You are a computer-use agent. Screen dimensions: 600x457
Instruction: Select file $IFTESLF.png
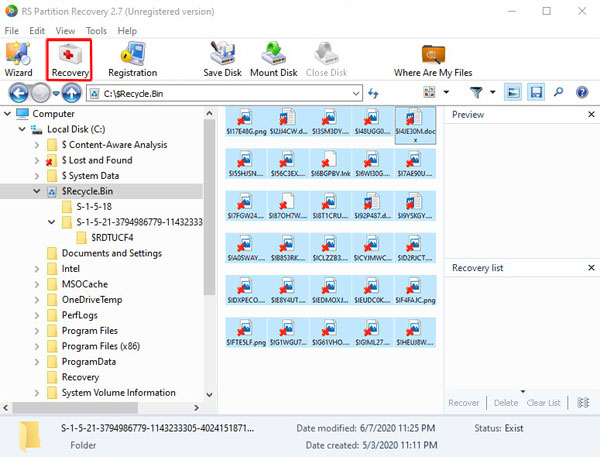tap(246, 332)
